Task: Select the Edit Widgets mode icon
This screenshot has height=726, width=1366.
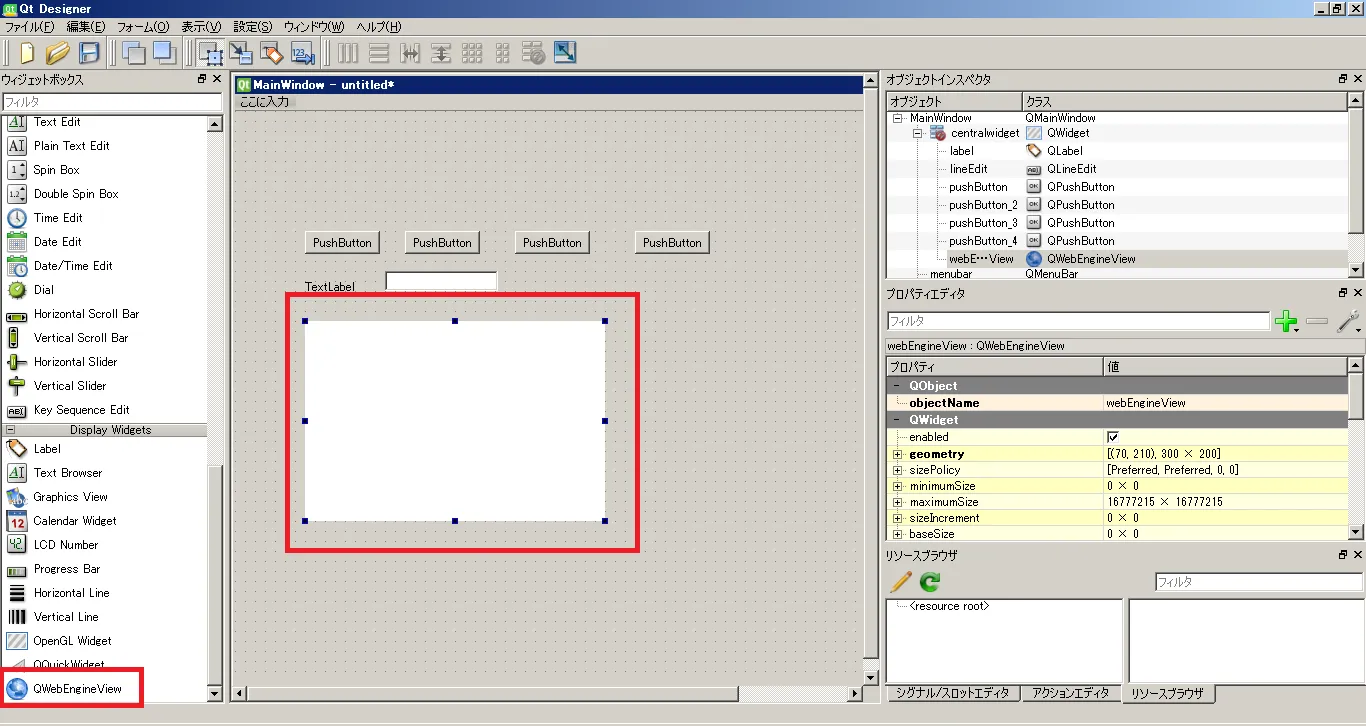Action: pyautogui.click(x=211, y=53)
